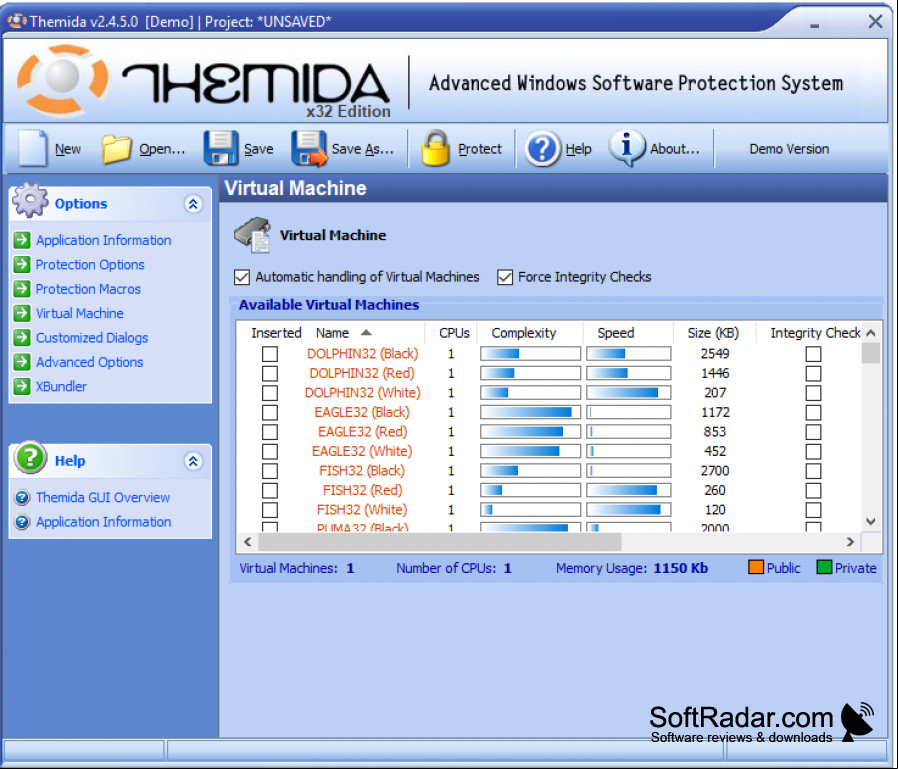Click the Save As floppy icon

[309, 148]
